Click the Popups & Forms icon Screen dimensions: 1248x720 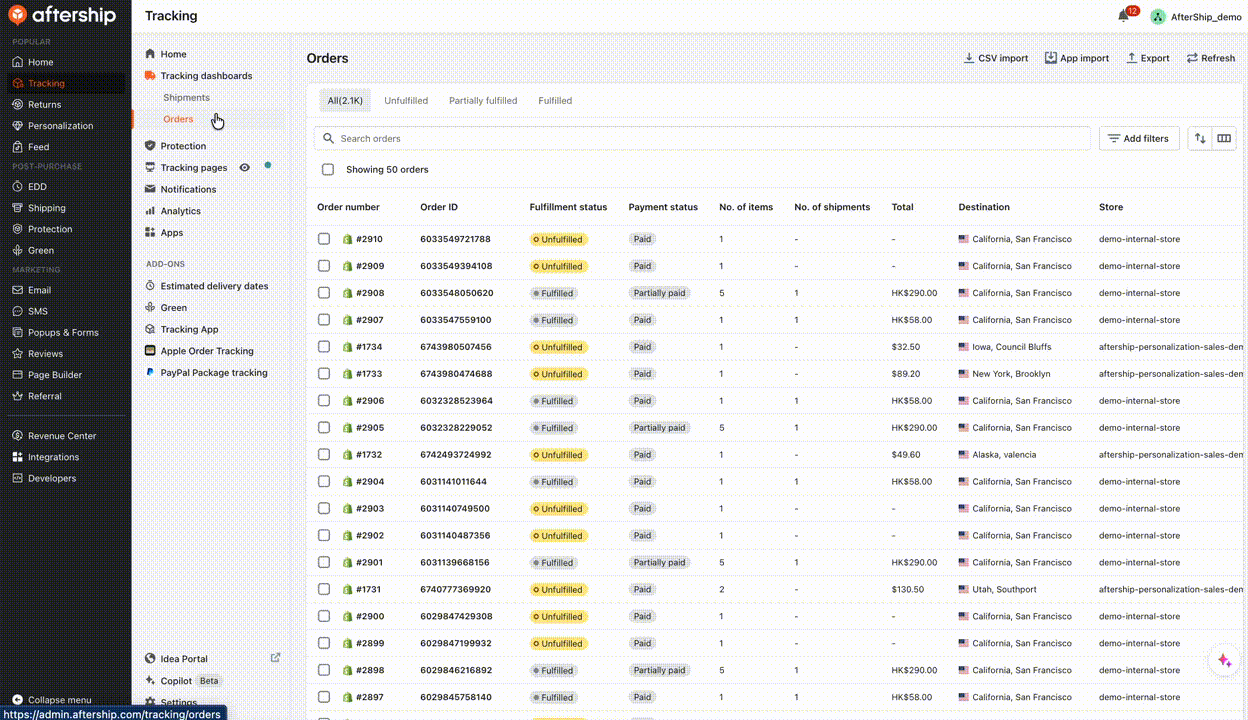pos(18,332)
